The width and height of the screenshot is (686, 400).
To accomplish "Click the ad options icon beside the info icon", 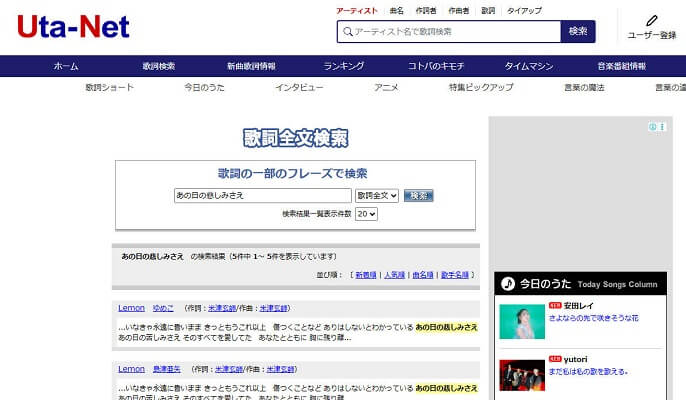I will (662, 127).
